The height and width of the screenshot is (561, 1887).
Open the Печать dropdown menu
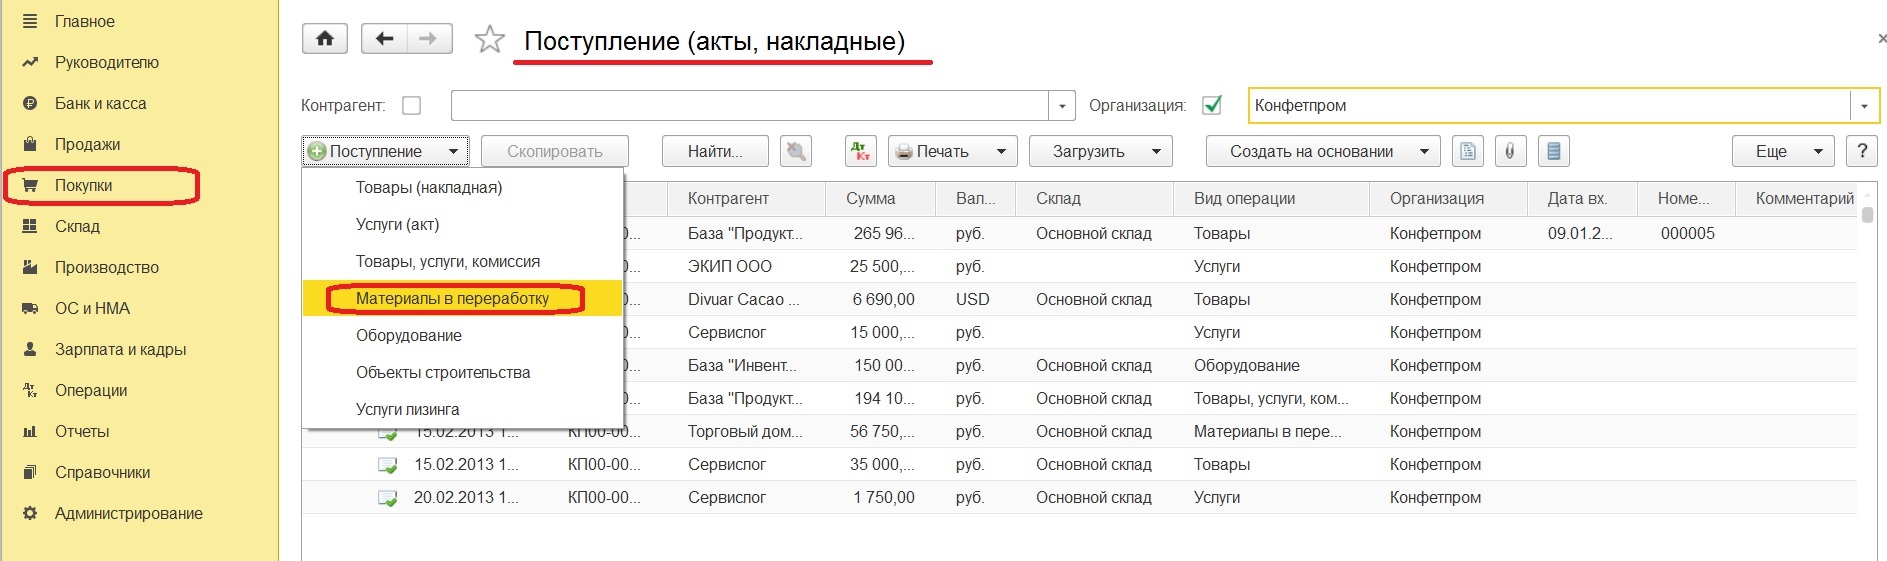click(x=952, y=151)
